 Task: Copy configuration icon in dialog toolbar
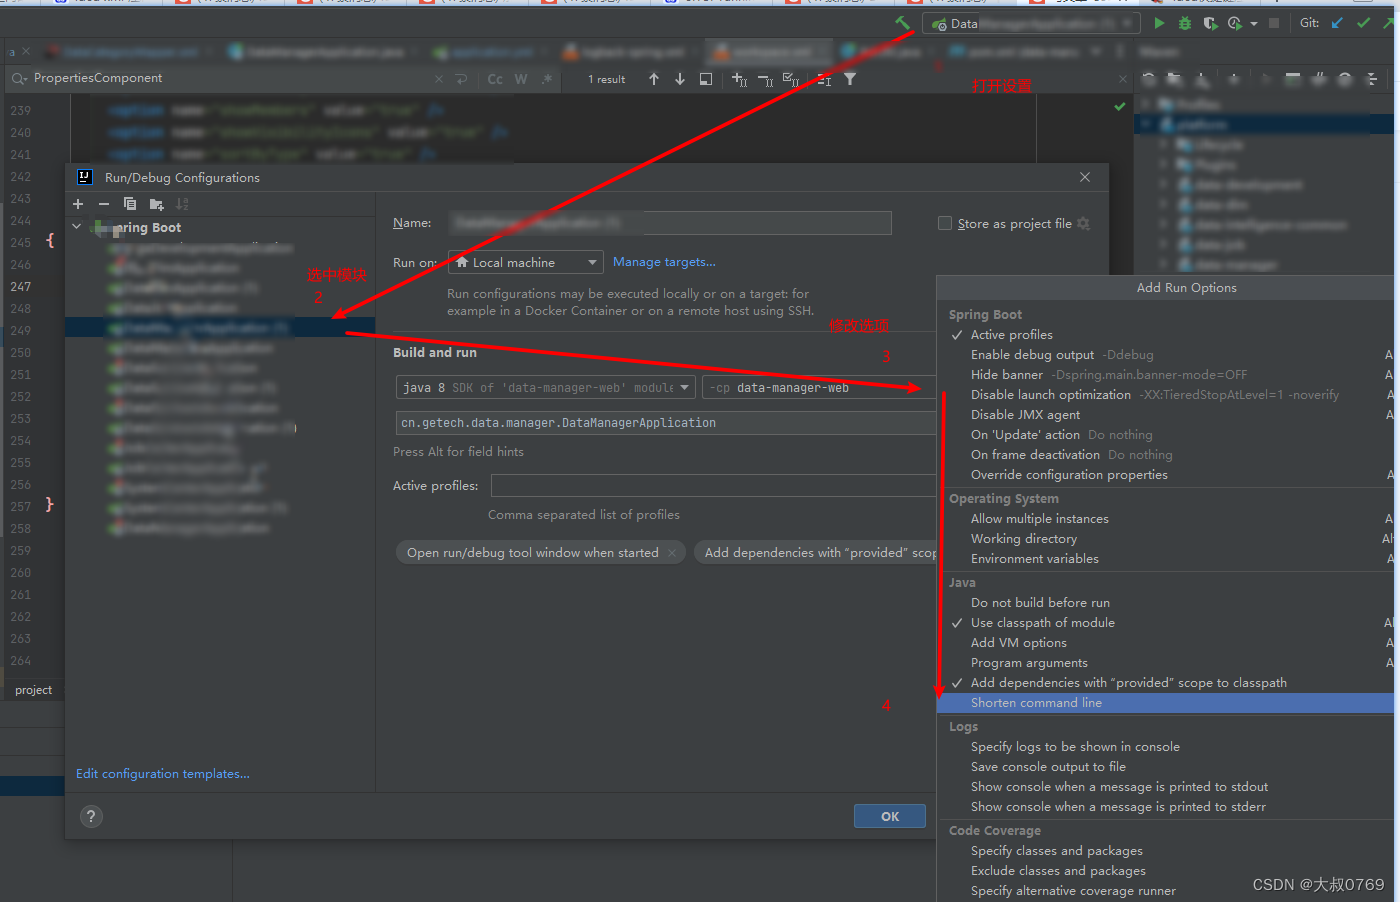click(130, 204)
